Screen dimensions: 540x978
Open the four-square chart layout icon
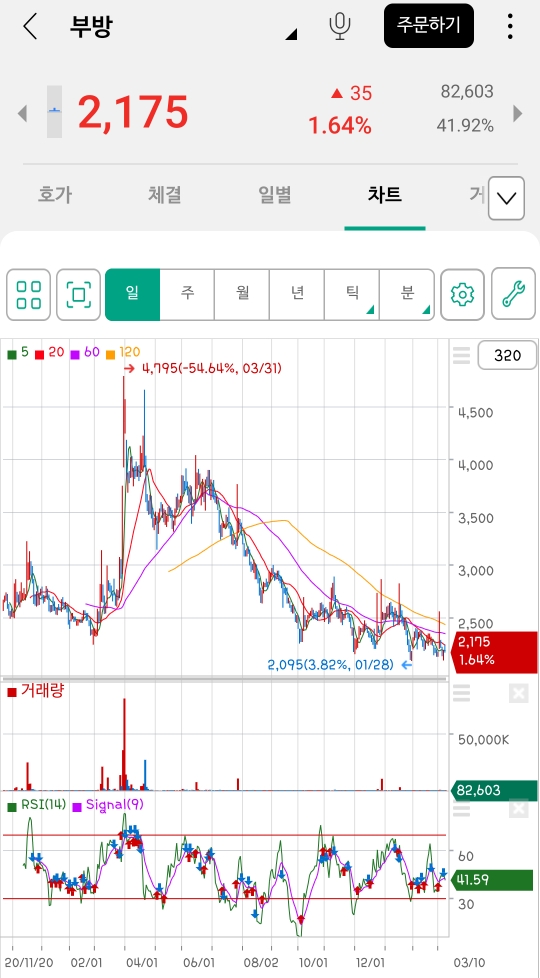coord(29,294)
